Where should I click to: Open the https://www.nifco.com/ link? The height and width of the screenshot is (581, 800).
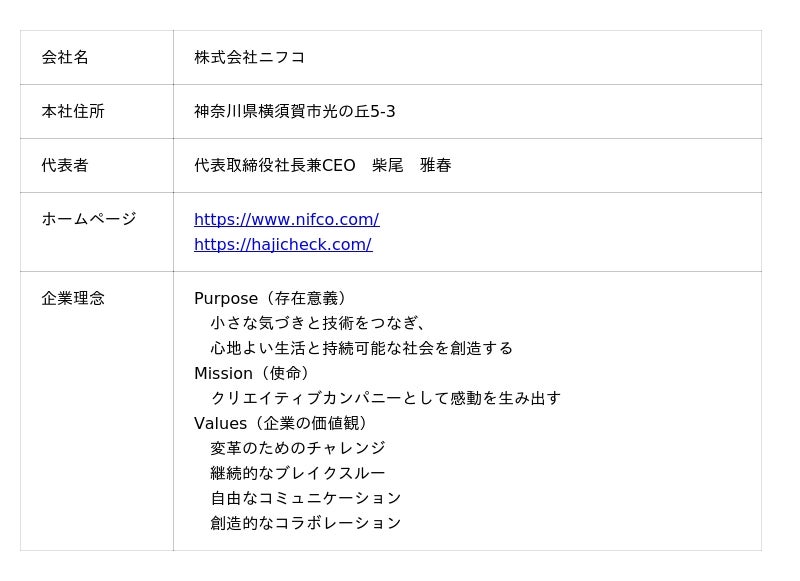coord(286,220)
